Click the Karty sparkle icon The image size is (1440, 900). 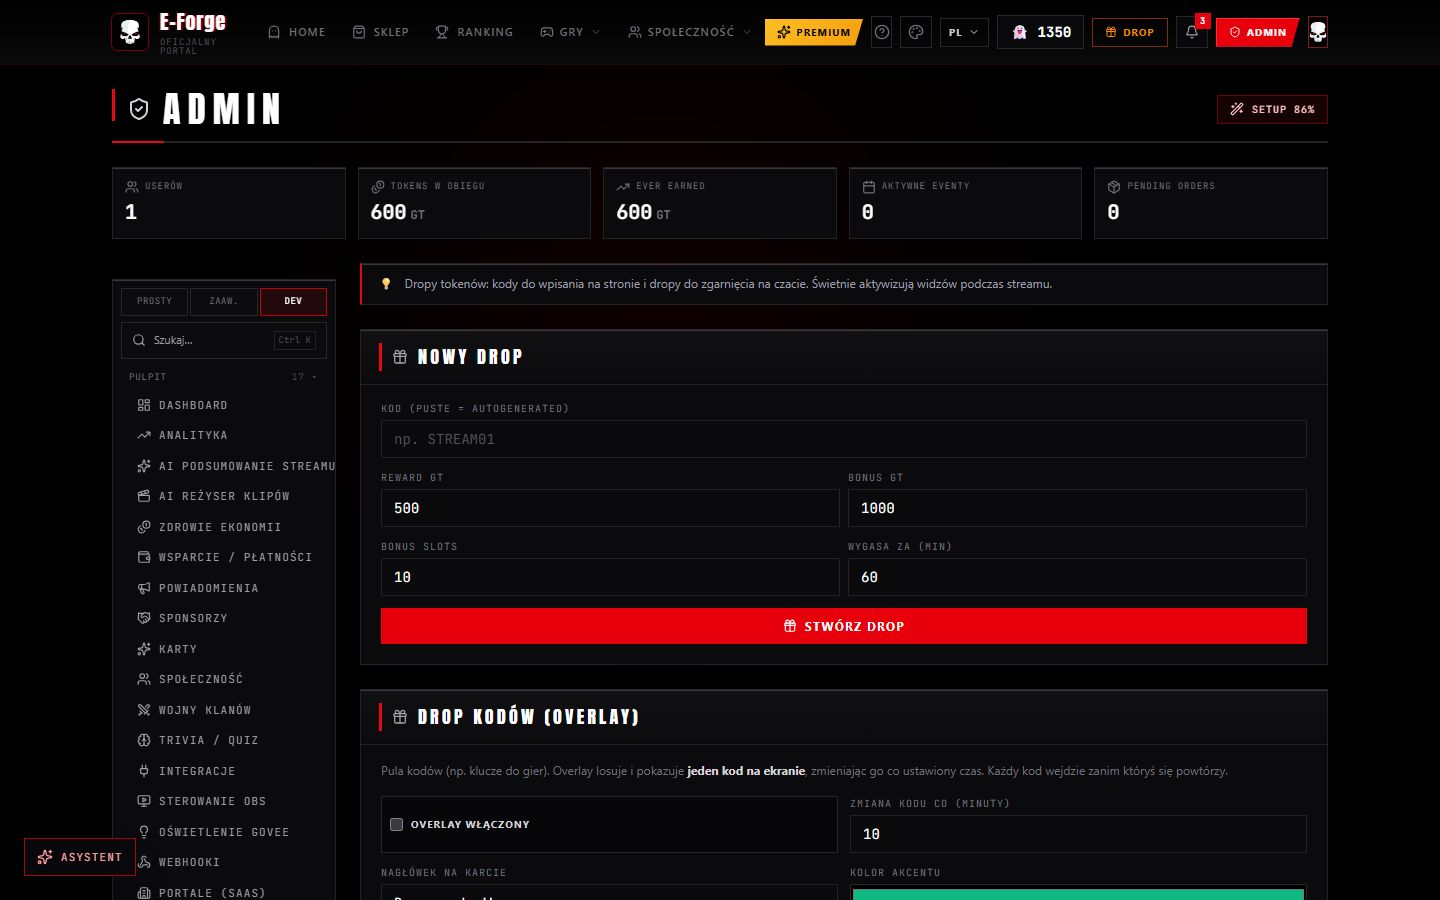click(x=144, y=649)
